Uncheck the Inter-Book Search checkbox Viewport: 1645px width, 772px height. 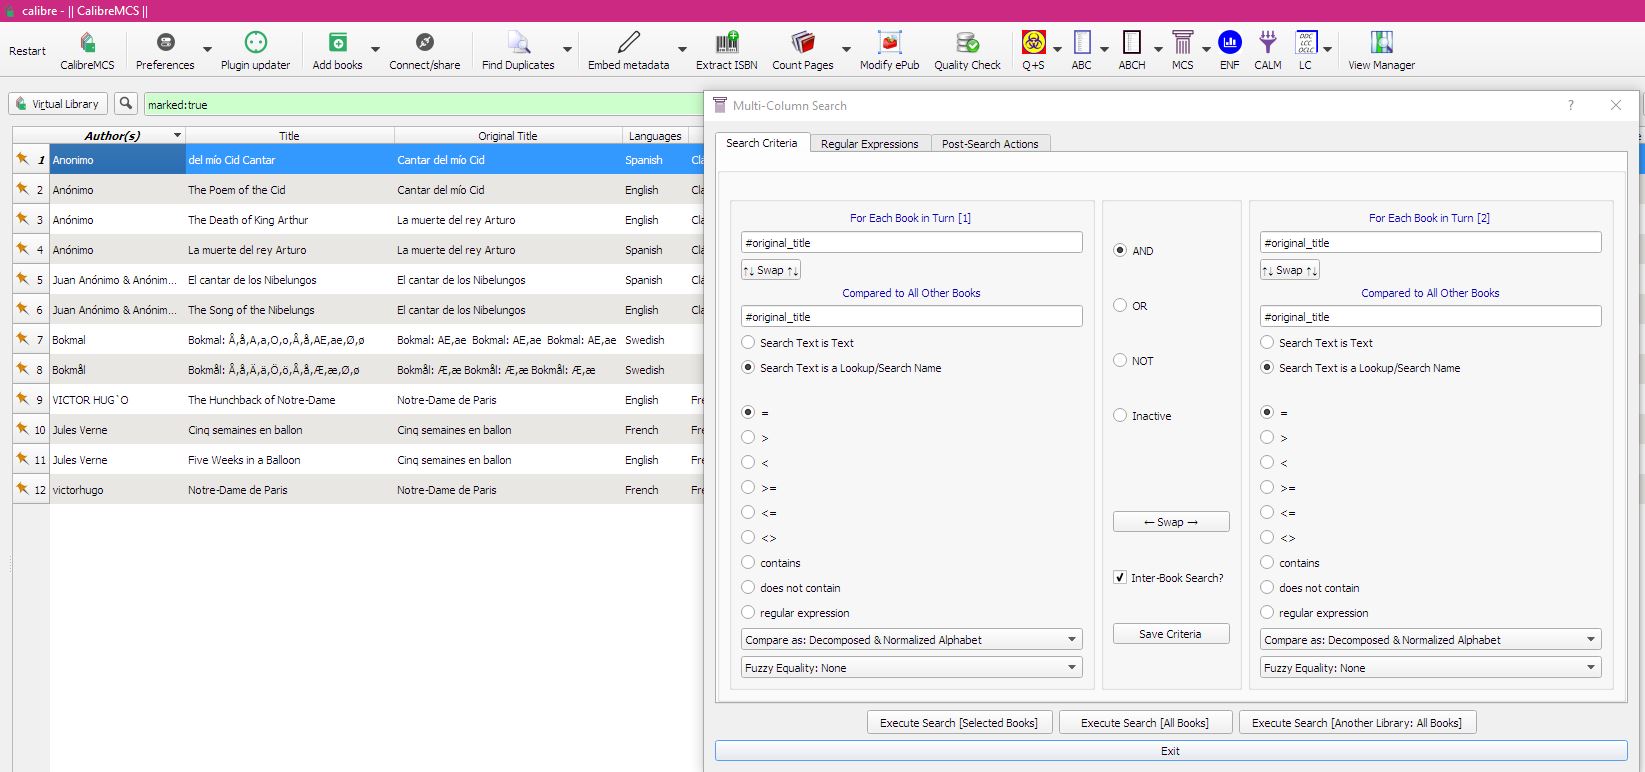pos(1120,578)
